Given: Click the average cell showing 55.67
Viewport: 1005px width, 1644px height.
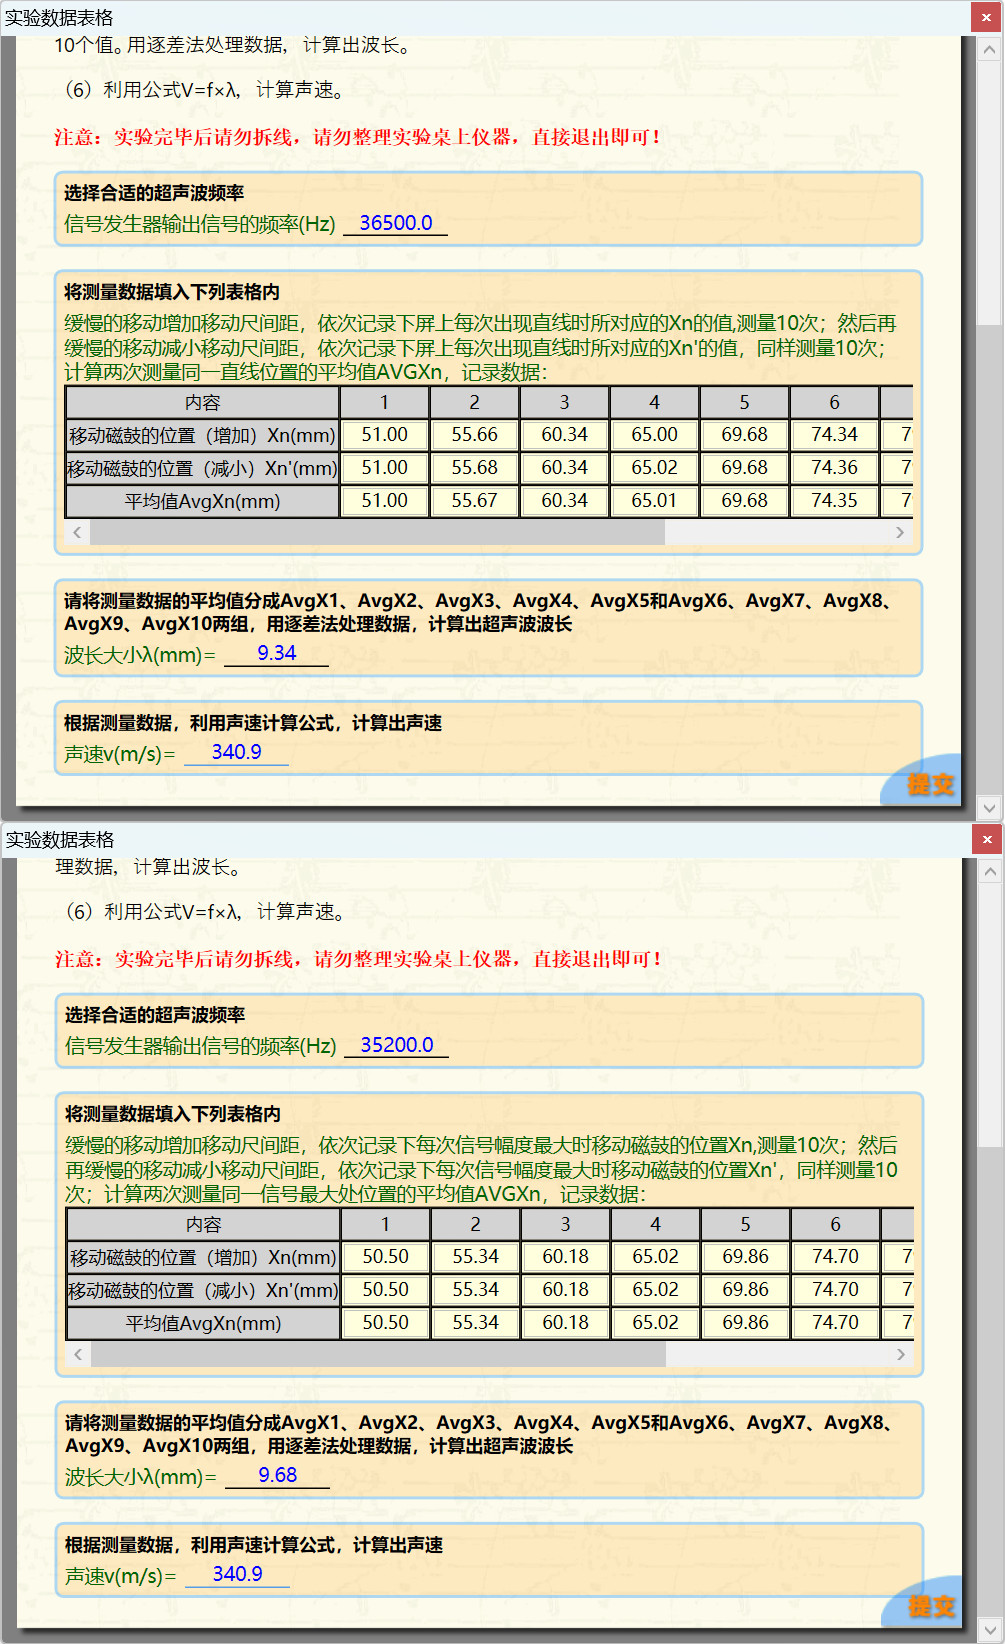Looking at the screenshot, I should pos(474,501).
